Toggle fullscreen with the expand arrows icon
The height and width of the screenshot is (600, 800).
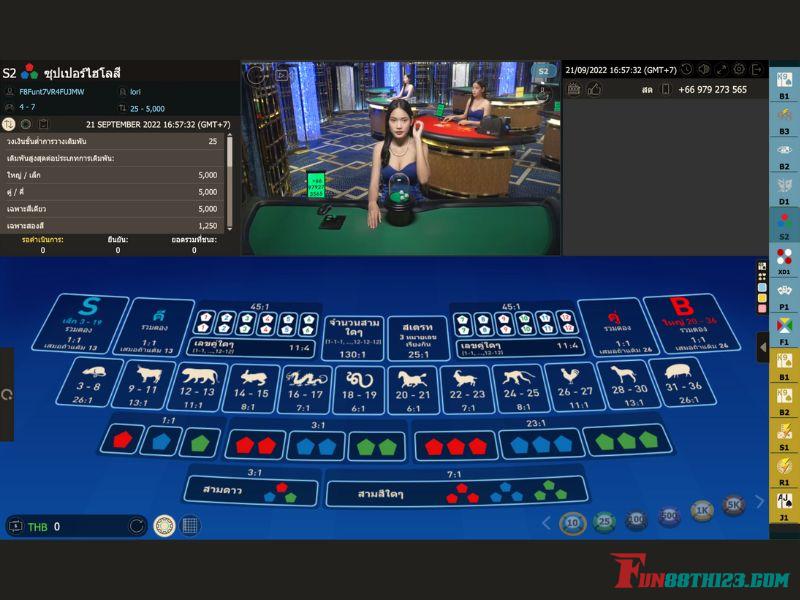pos(721,69)
